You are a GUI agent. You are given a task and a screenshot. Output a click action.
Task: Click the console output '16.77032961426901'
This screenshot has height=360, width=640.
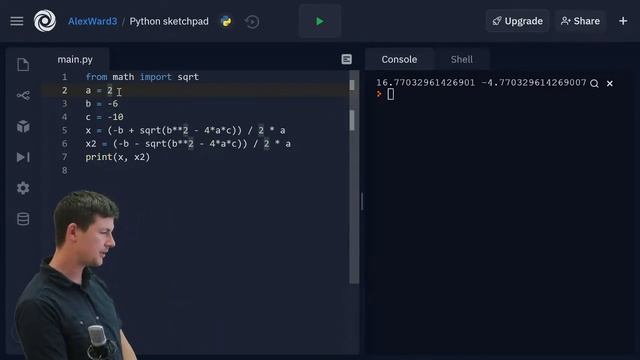pos(426,83)
